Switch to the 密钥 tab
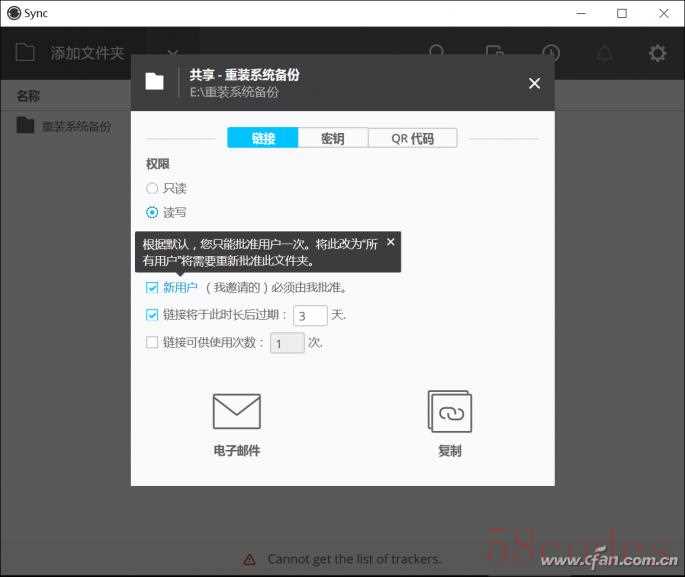The height and width of the screenshot is (577, 685). pos(332,138)
